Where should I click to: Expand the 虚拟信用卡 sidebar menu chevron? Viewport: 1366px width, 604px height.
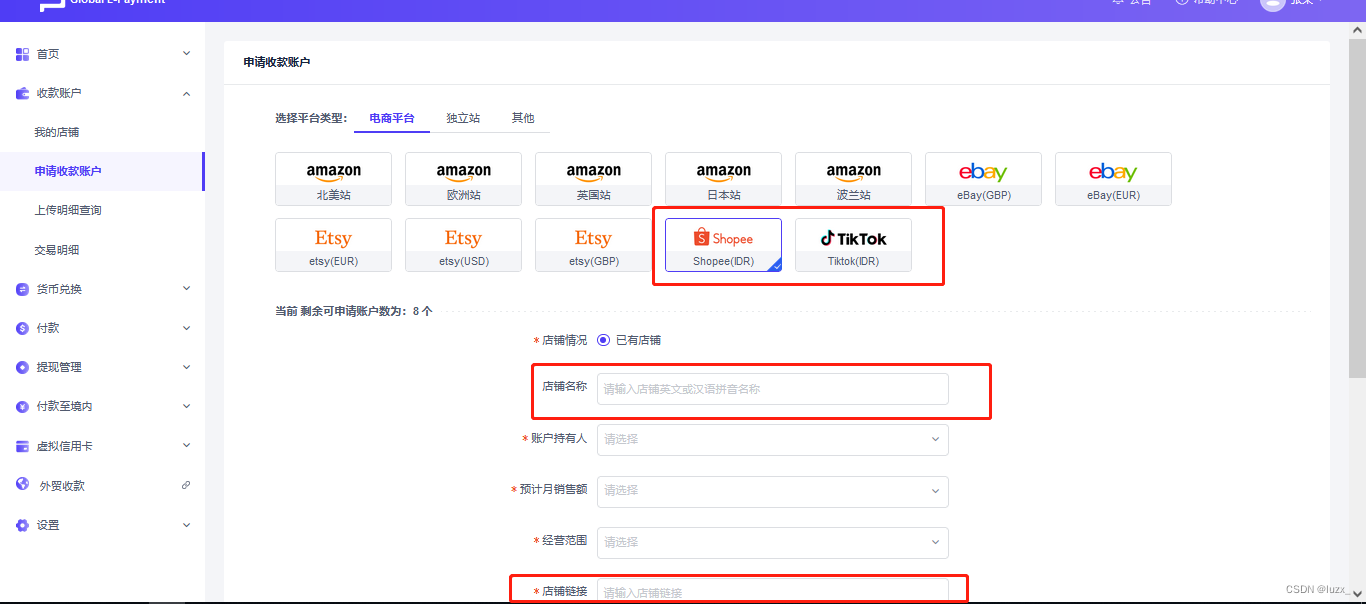(x=186, y=445)
